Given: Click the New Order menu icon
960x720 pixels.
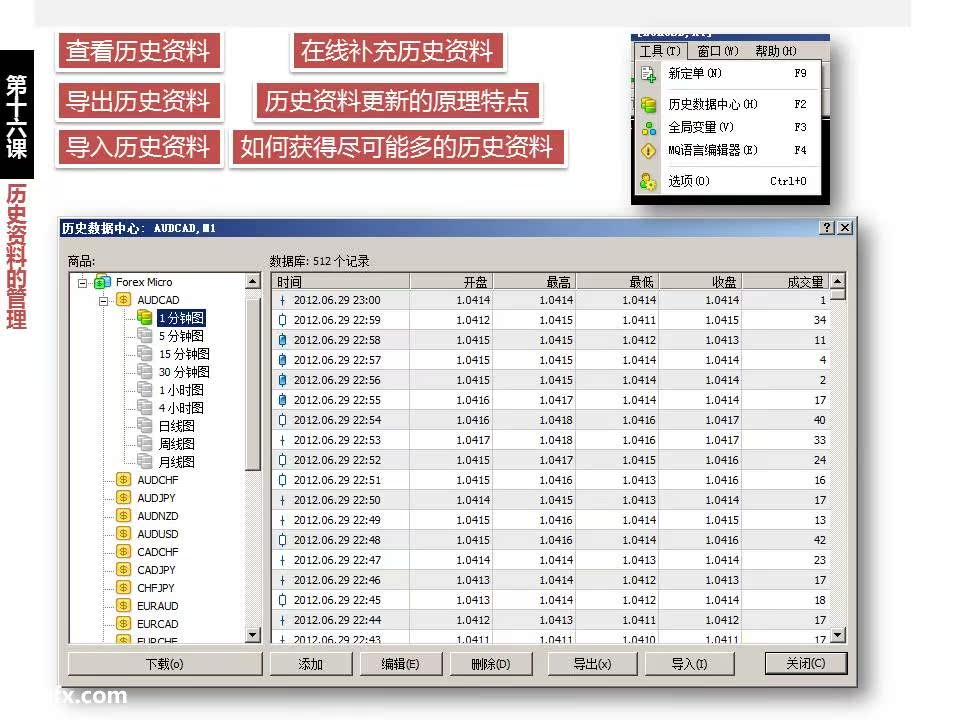Looking at the screenshot, I should [648, 74].
